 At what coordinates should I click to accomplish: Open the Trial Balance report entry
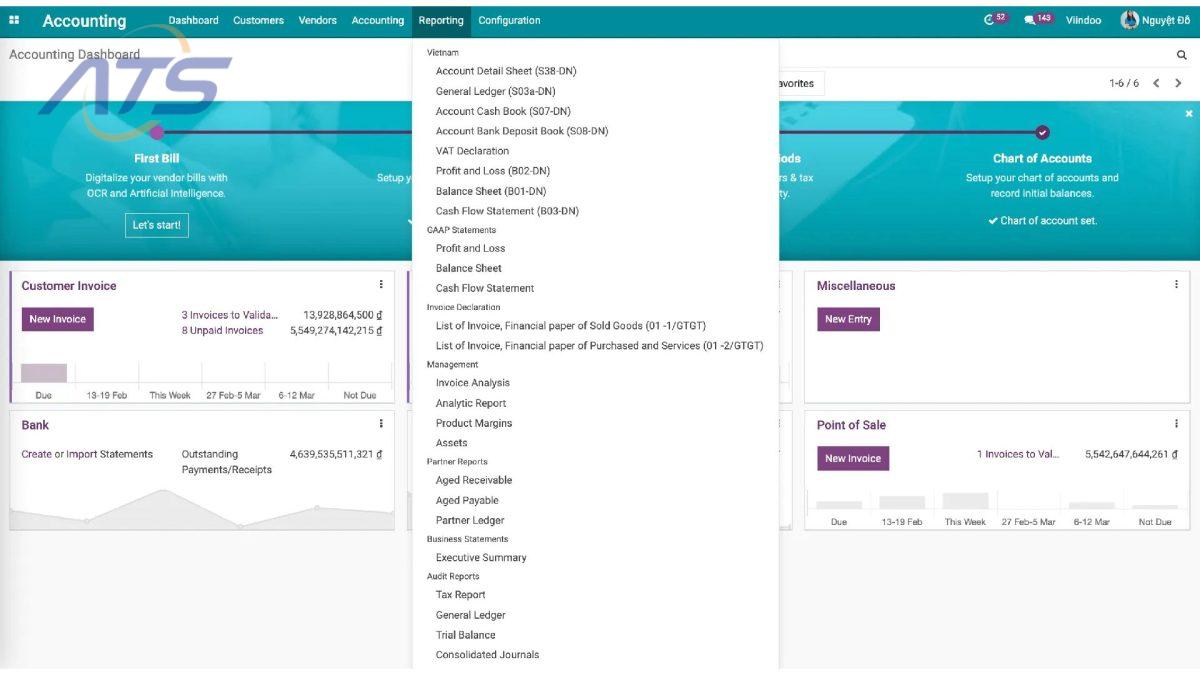(x=465, y=635)
